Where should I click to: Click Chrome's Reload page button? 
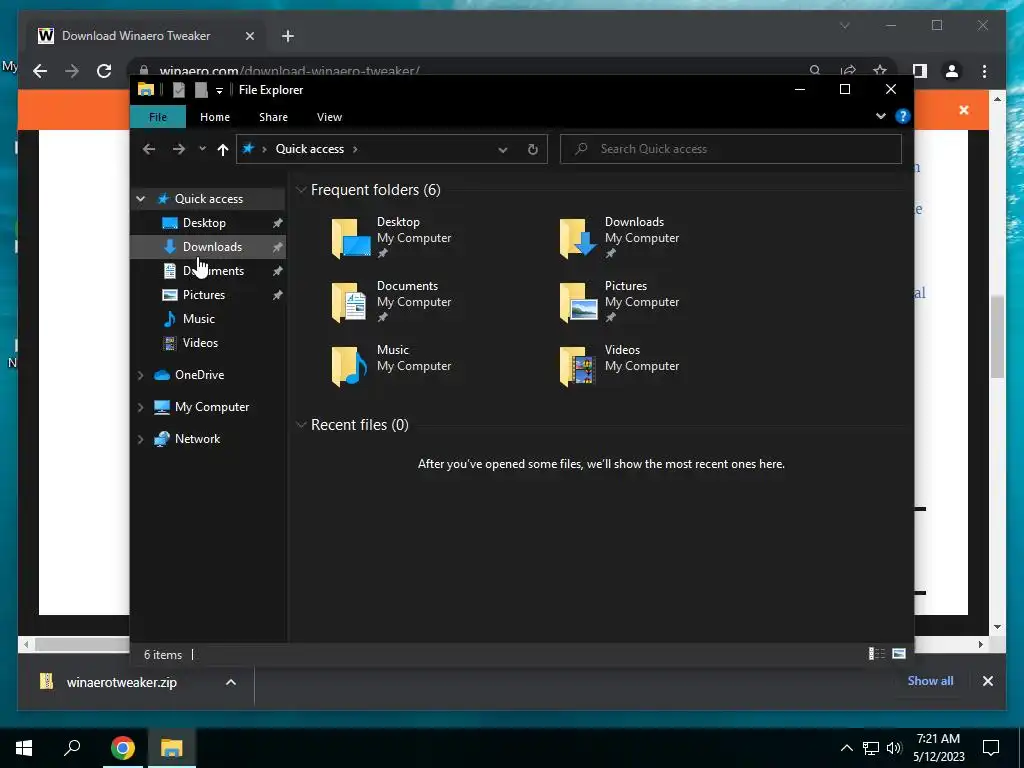(x=104, y=71)
